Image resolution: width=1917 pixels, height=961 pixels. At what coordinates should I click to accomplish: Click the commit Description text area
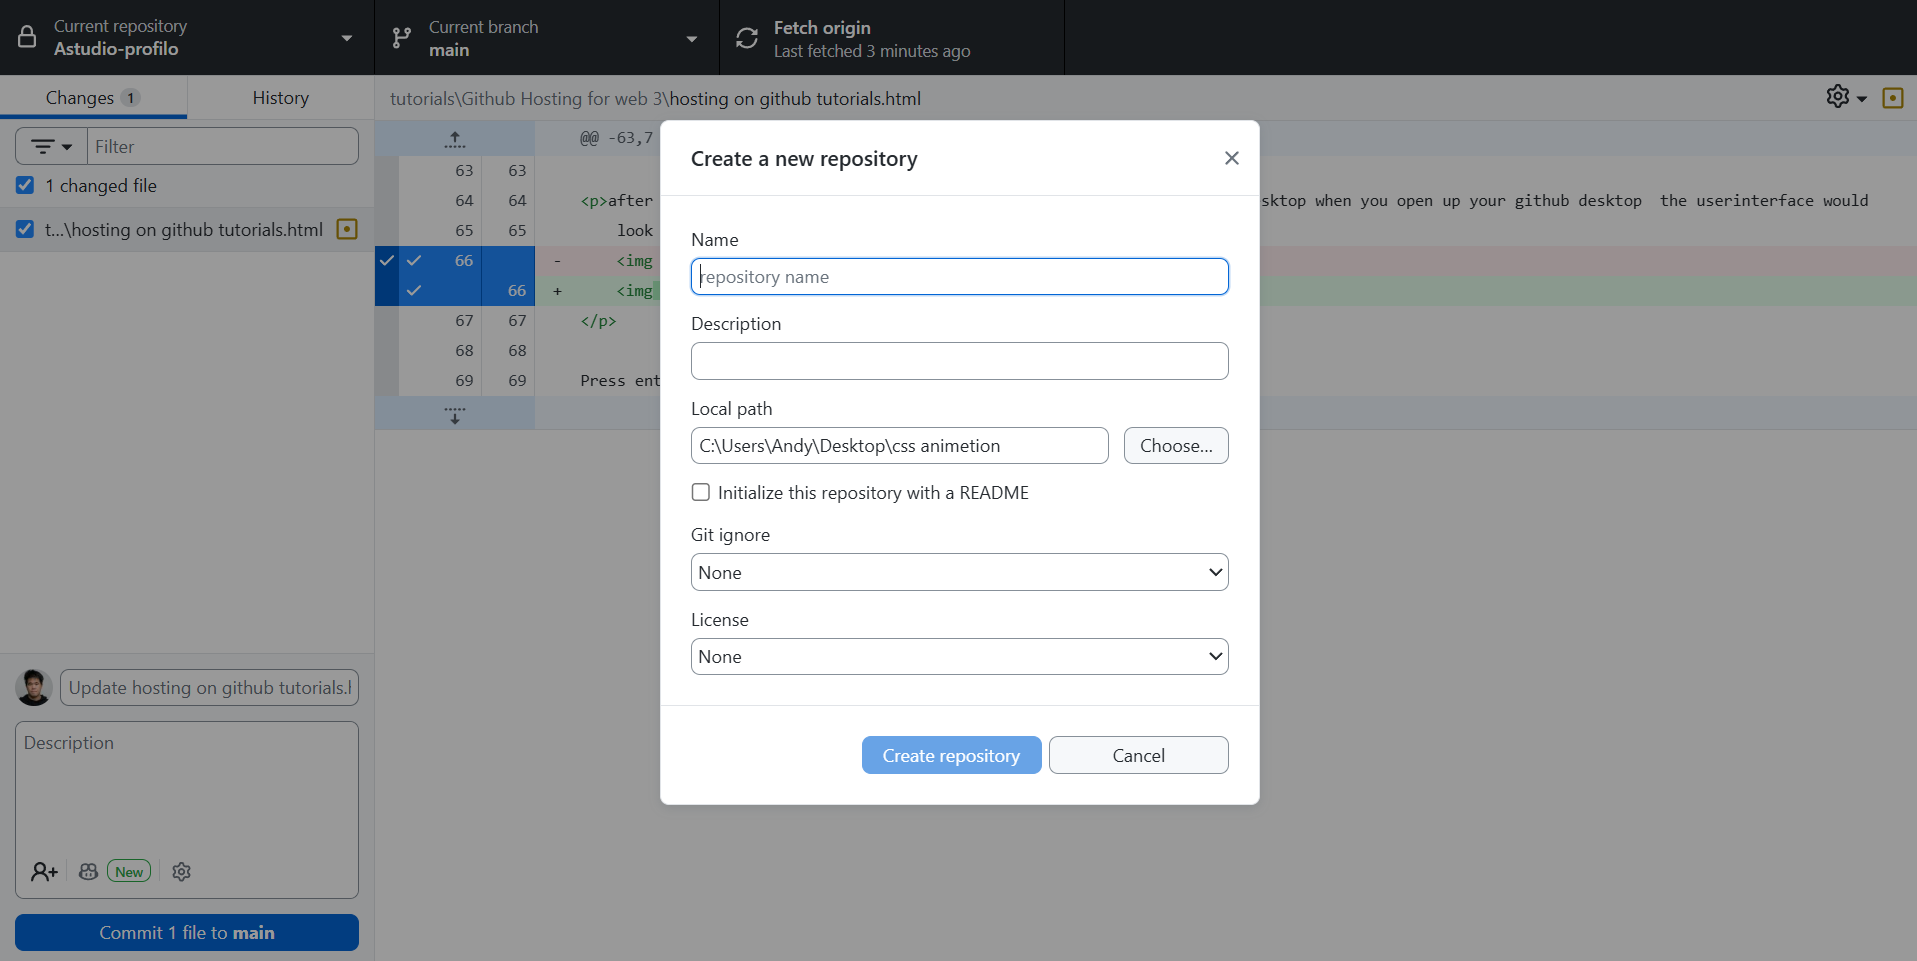(x=187, y=790)
